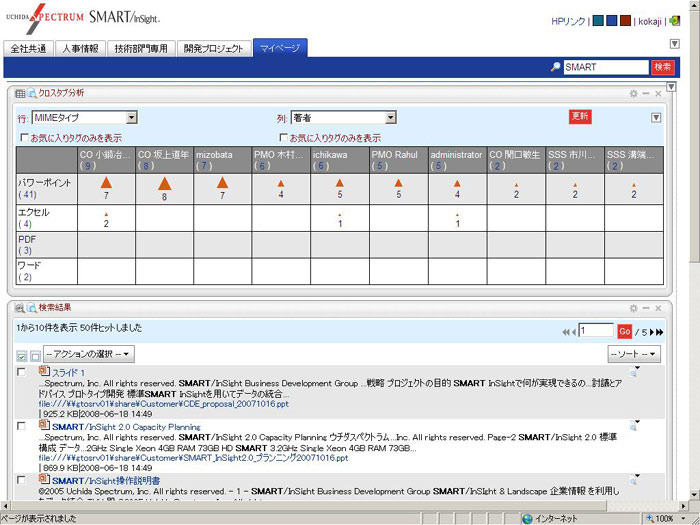Click the red 更新 button
This screenshot has height=525, width=700.
tap(580, 117)
